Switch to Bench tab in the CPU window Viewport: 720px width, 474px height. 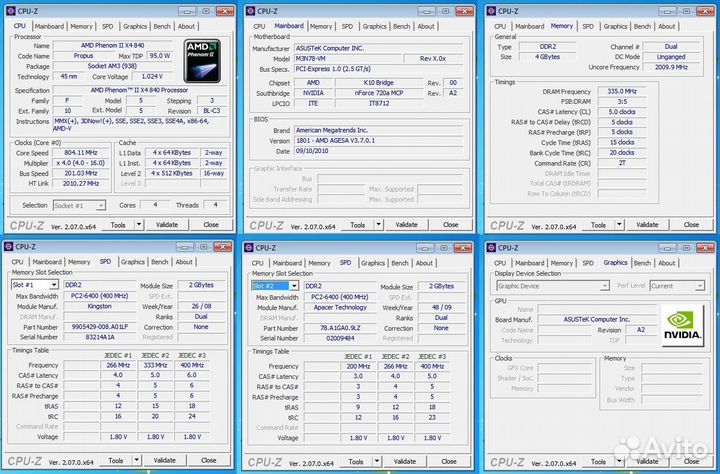(162, 27)
